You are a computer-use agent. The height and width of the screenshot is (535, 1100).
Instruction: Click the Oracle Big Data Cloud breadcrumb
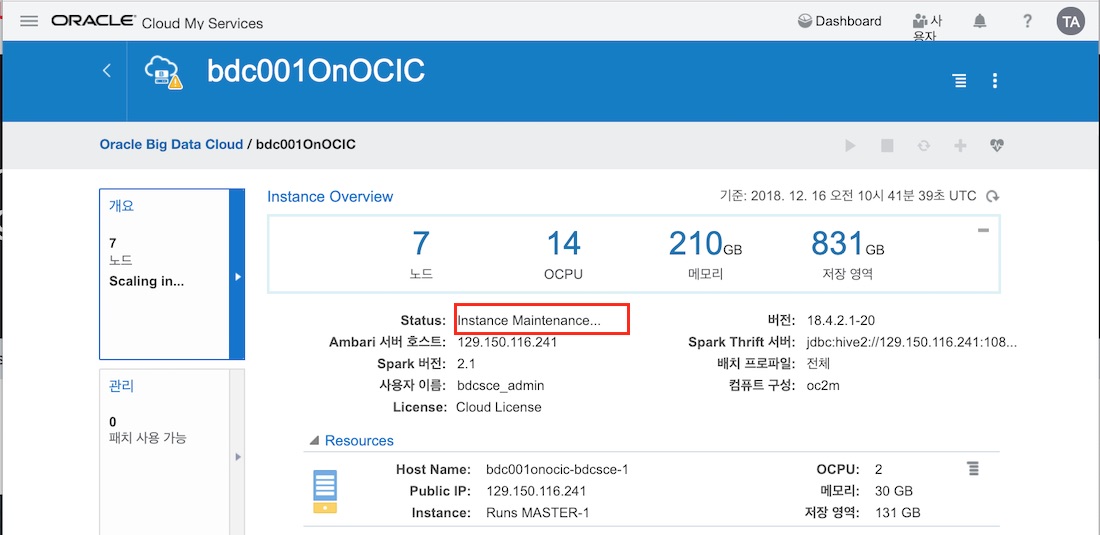171,145
